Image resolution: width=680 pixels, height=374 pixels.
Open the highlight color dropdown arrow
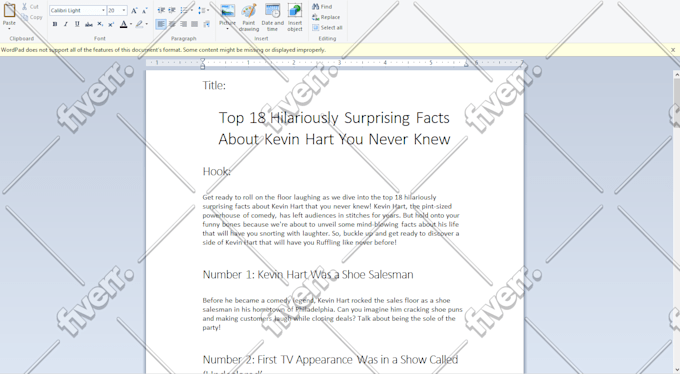coord(147,24)
